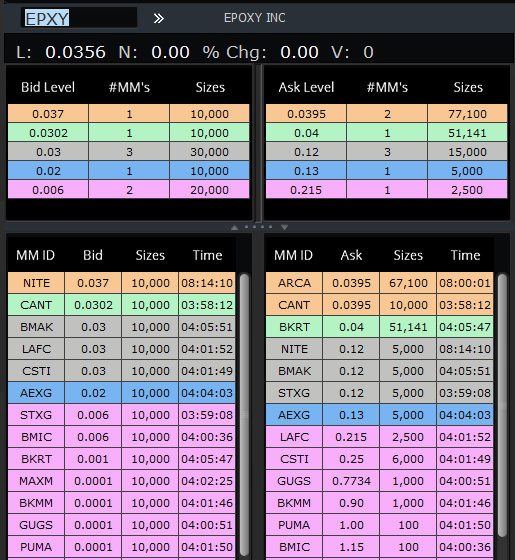The height and width of the screenshot is (560, 515).
Task: Click the EPXY symbol input field
Action: [79, 18]
